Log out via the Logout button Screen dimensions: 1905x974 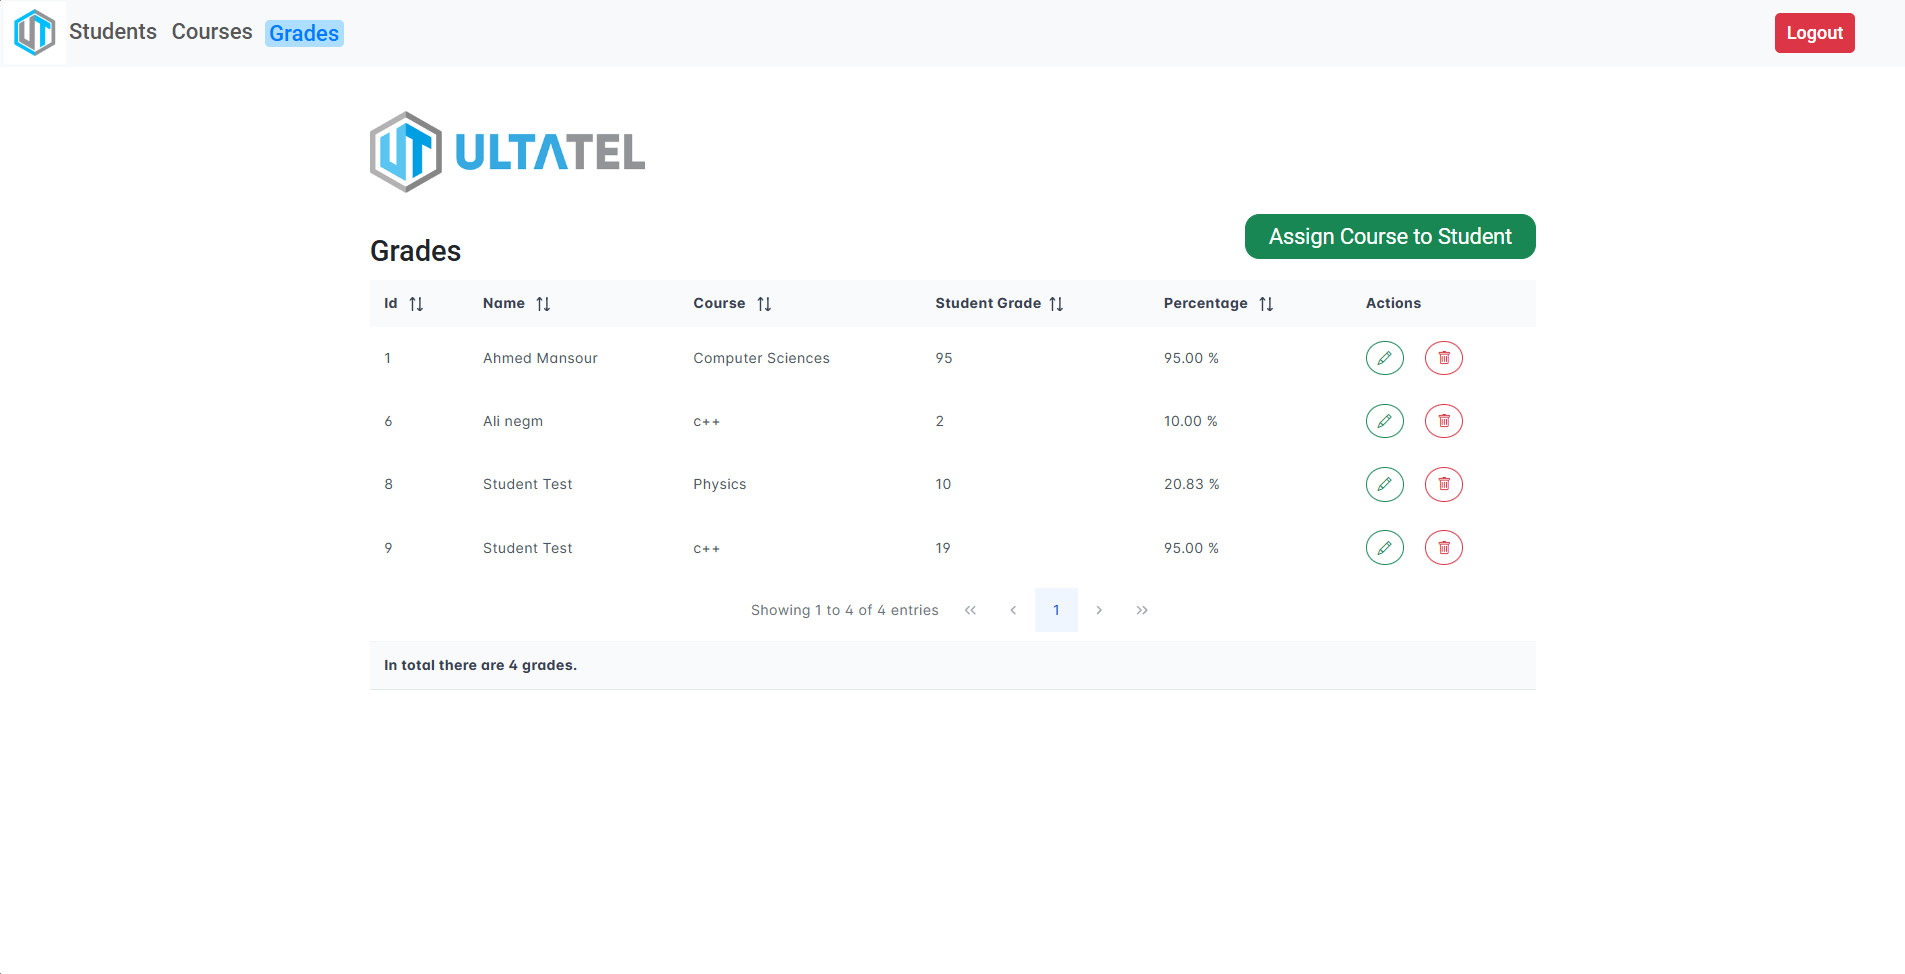(1814, 32)
